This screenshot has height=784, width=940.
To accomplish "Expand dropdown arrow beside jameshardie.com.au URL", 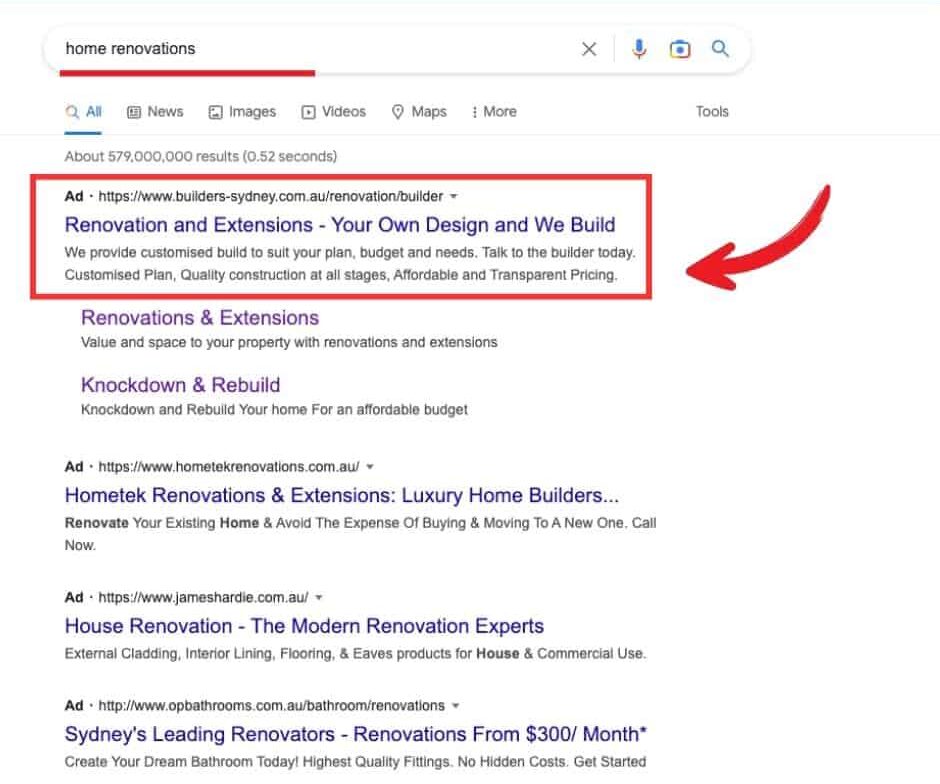I will coord(319,598).
